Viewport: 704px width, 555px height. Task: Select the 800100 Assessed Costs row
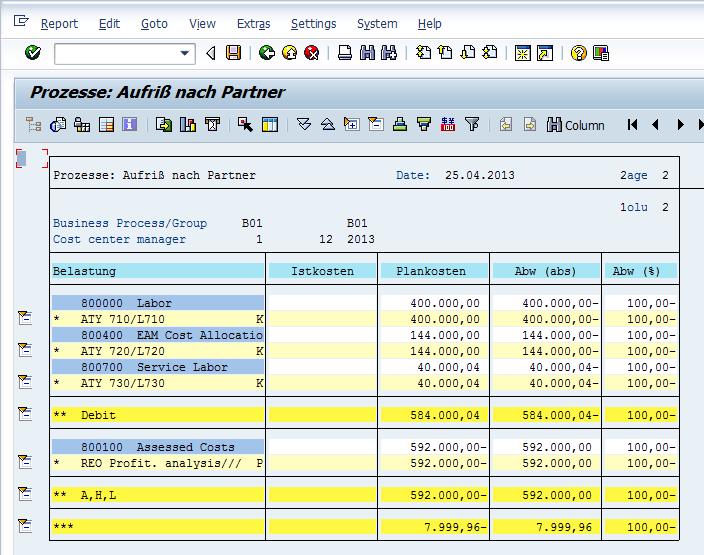158,446
